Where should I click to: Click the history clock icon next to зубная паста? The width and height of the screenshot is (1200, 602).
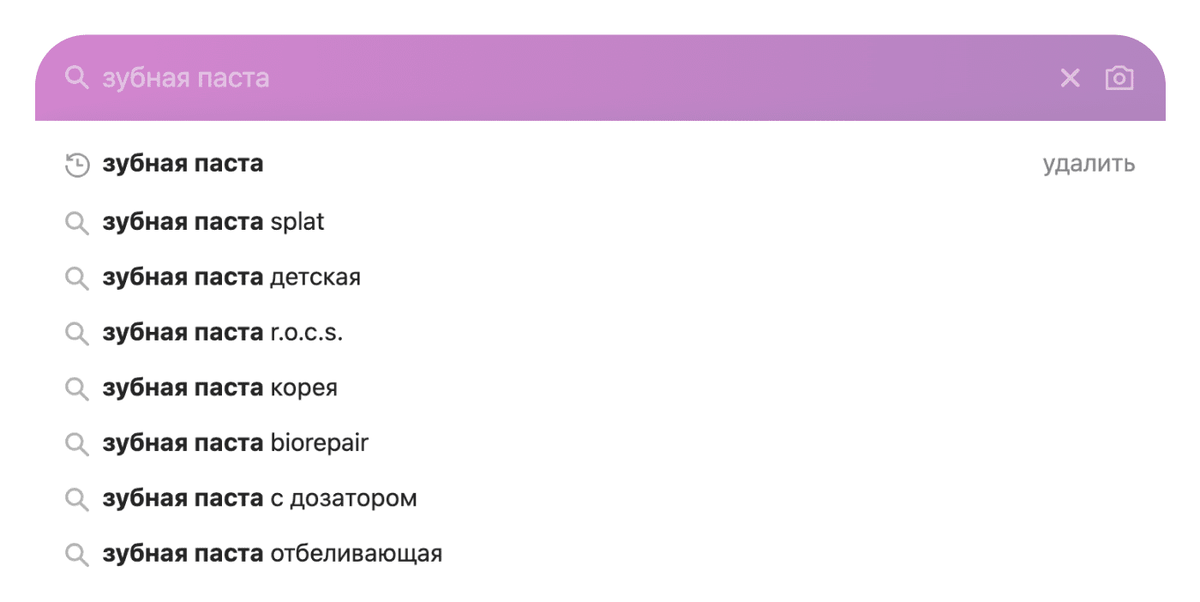(x=77, y=164)
